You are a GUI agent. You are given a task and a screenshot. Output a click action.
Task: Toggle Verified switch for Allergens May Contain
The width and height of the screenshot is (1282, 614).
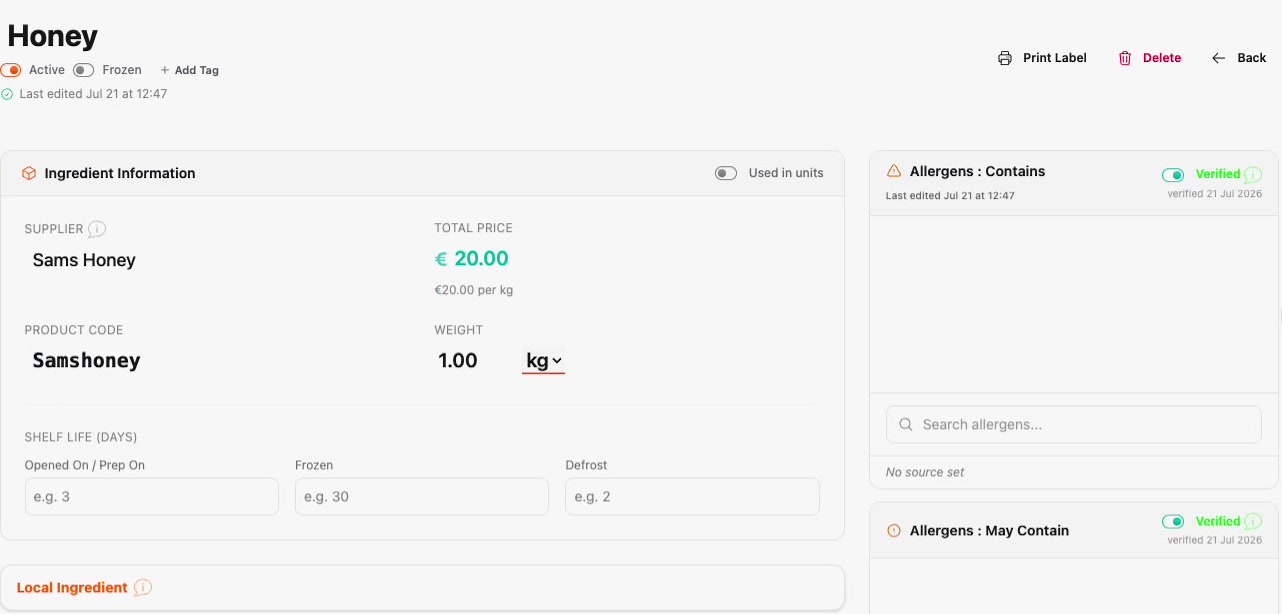click(x=1173, y=522)
